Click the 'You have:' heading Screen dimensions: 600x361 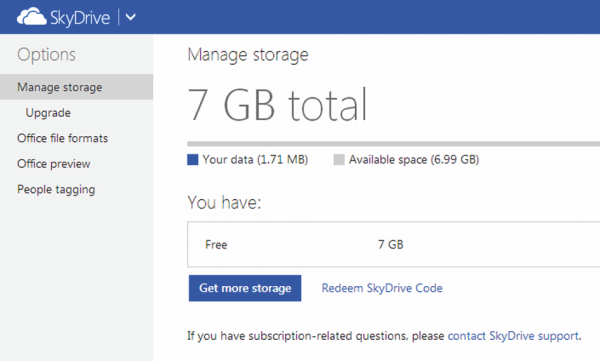tap(224, 202)
